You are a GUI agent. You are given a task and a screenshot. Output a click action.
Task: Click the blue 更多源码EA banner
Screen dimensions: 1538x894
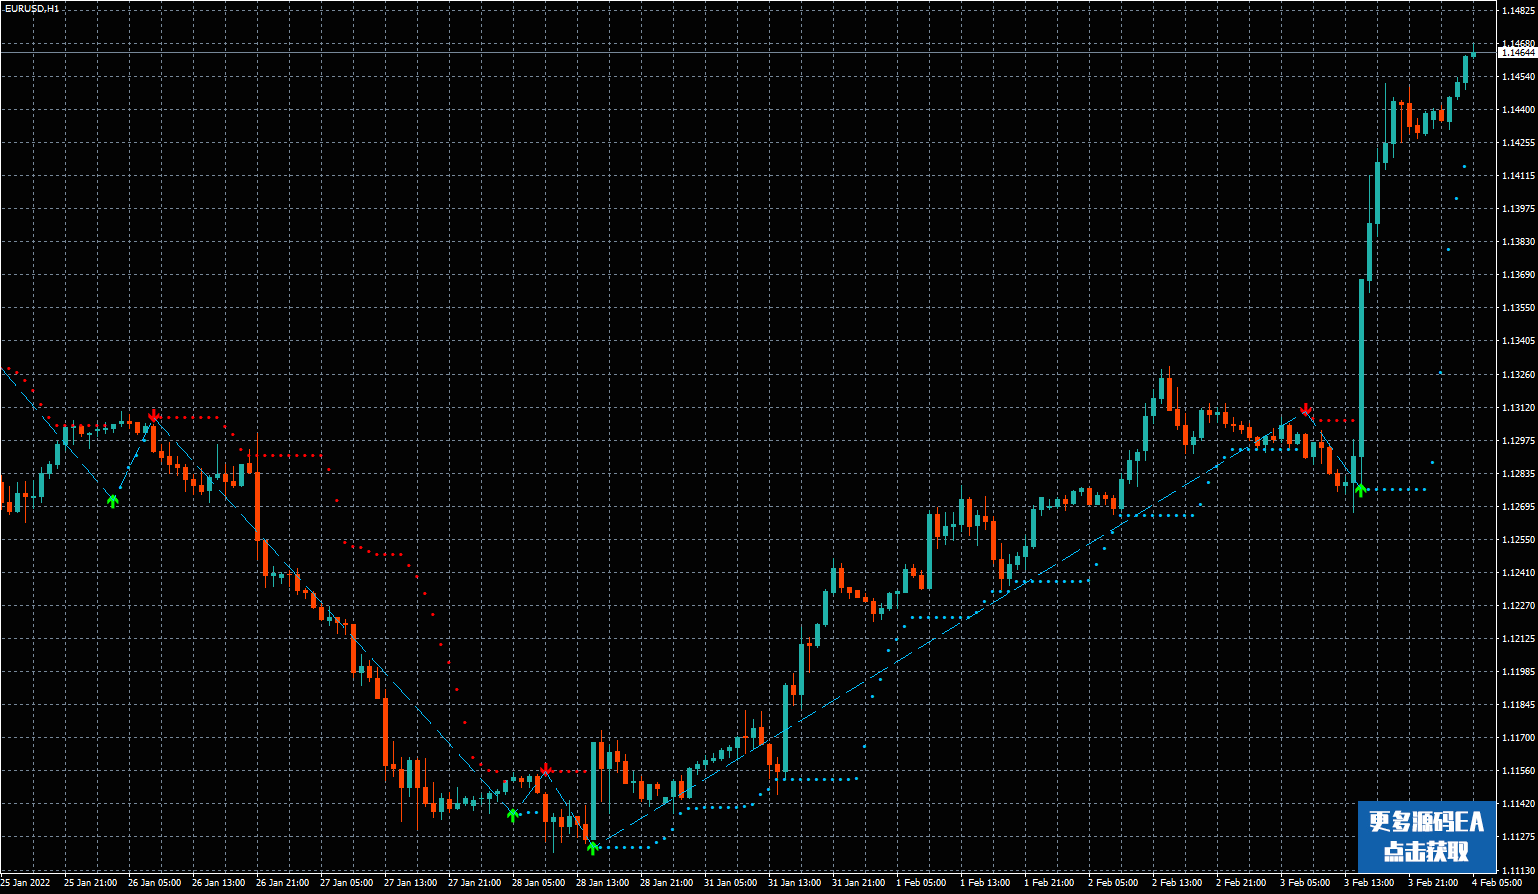pyautogui.click(x=1426, y=836)
